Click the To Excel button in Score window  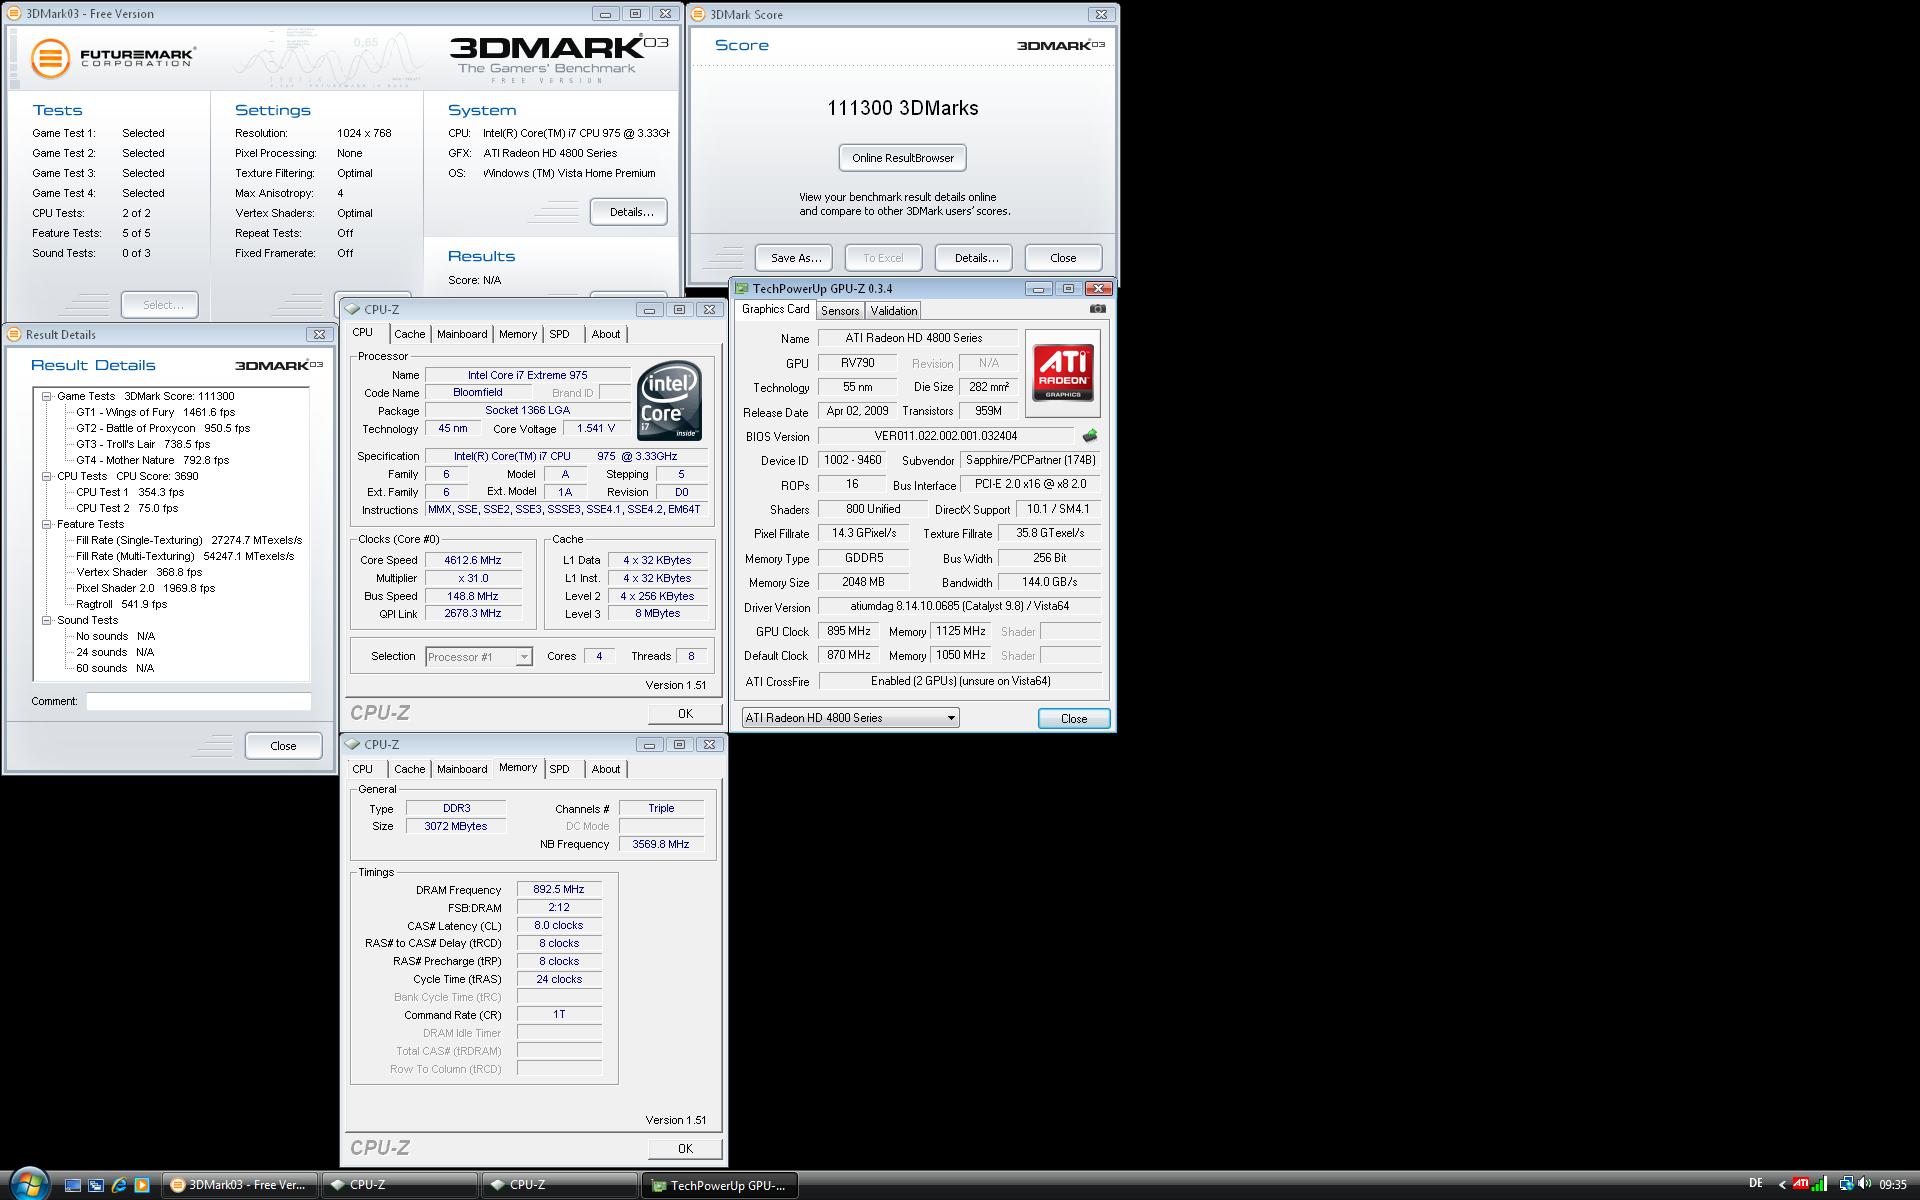point(883,258)
